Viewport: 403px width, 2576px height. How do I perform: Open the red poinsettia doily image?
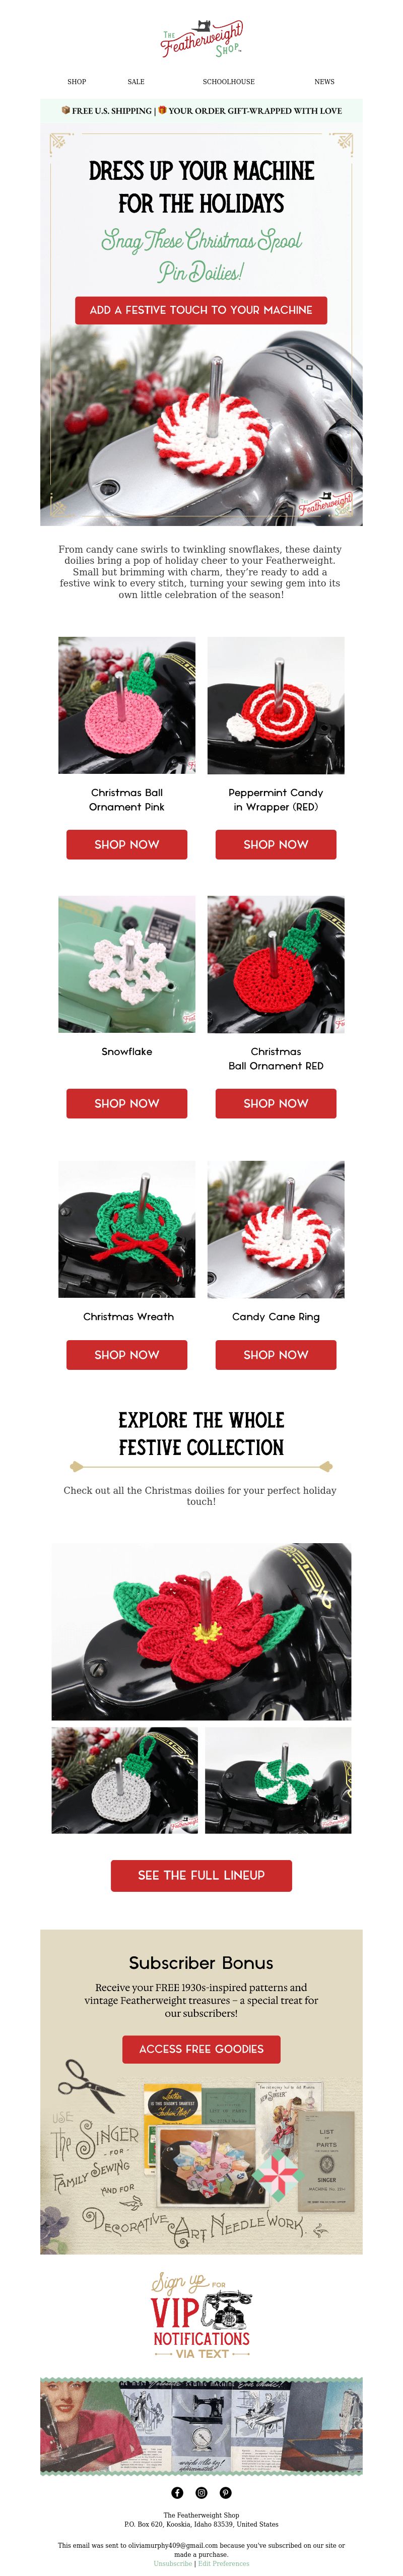click(201, 1631)
